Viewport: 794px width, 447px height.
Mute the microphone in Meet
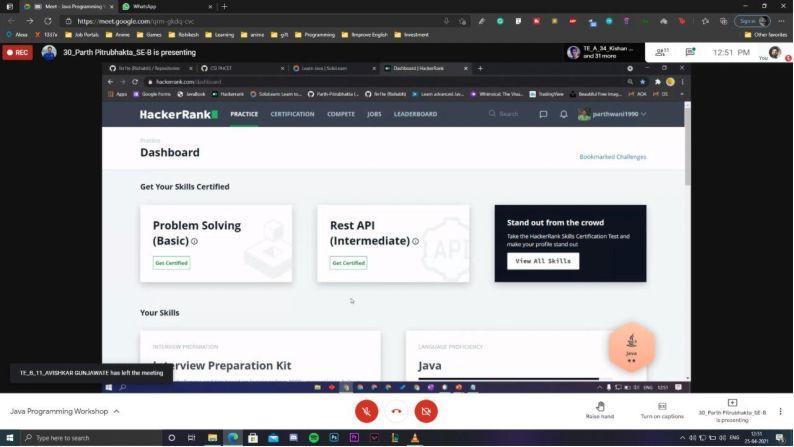click(x=366, y=411)
